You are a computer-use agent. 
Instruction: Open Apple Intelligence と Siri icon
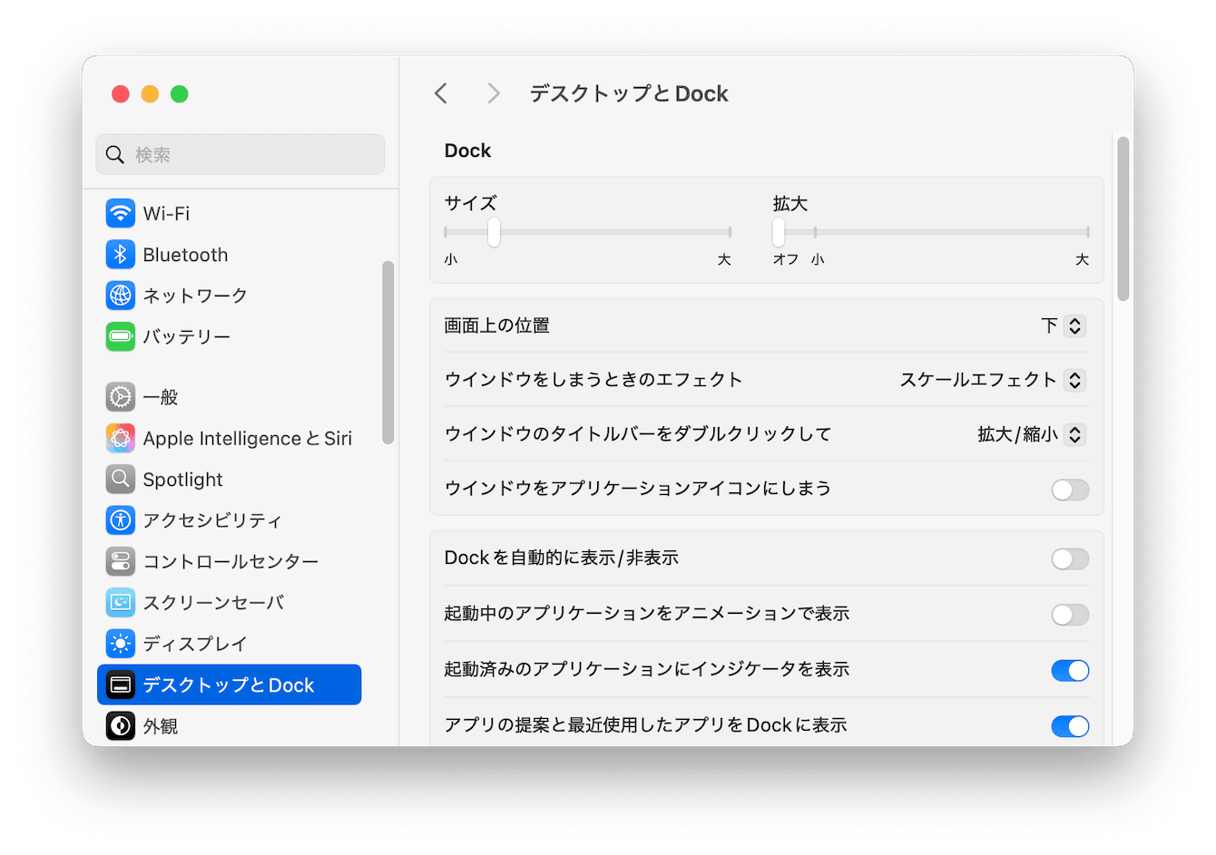(x=120, y=438)
